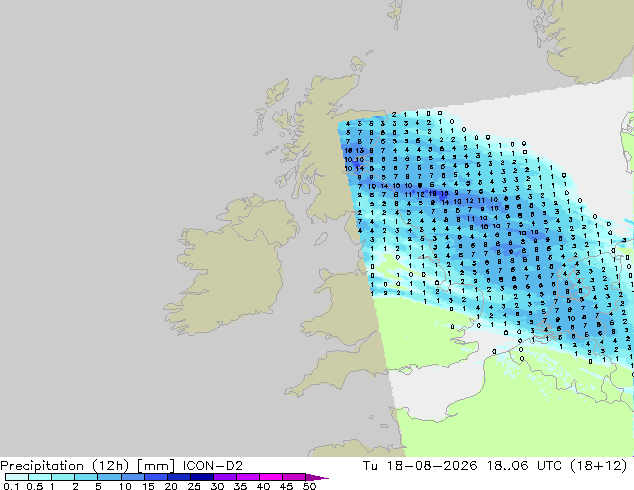Select the 2–5 mm legend color swatch
Image resolution: width=634 pixels, height=490 pixels.
pos(86,477)
